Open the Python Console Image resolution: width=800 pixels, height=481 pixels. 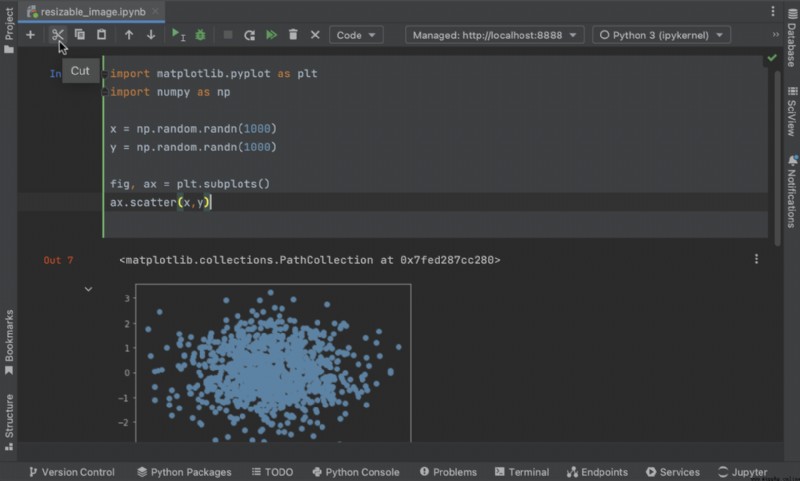click(356, 472)
